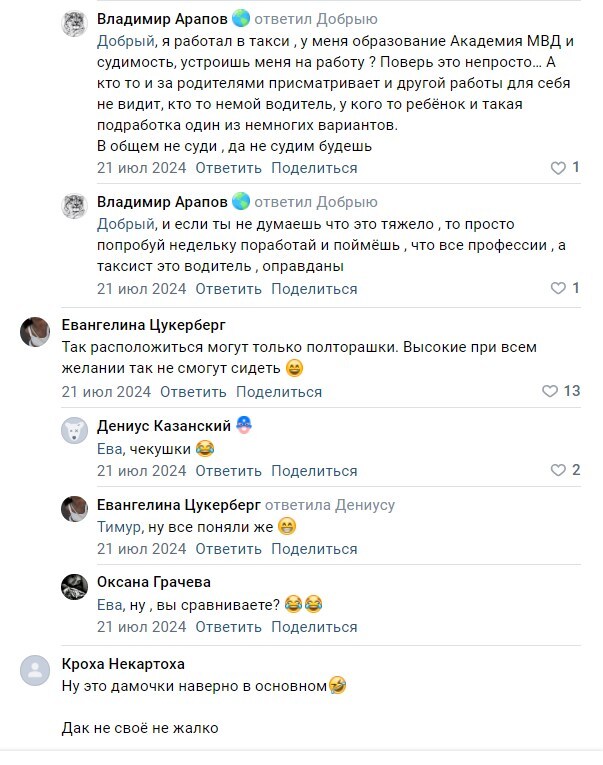Reply to Оксана Грачева's comment
The width and height of the screenshot is (603, 765).
pos(228,627)
